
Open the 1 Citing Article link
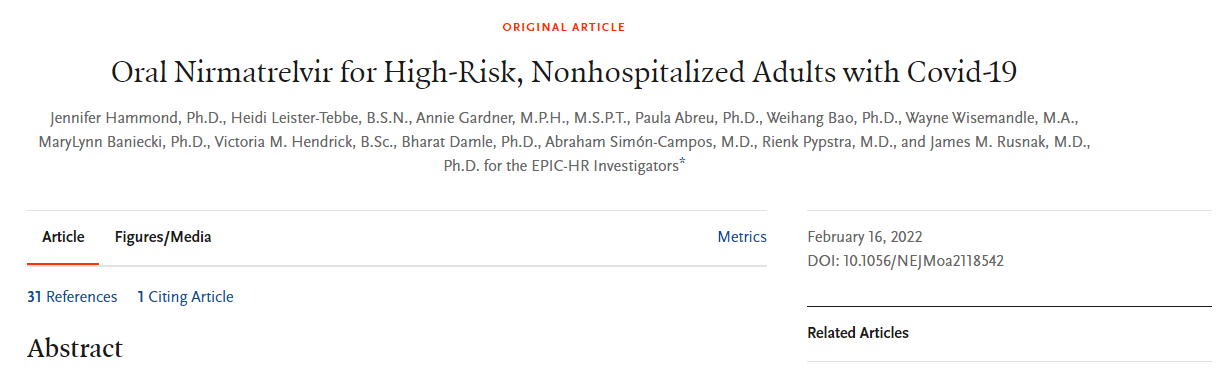185,297
